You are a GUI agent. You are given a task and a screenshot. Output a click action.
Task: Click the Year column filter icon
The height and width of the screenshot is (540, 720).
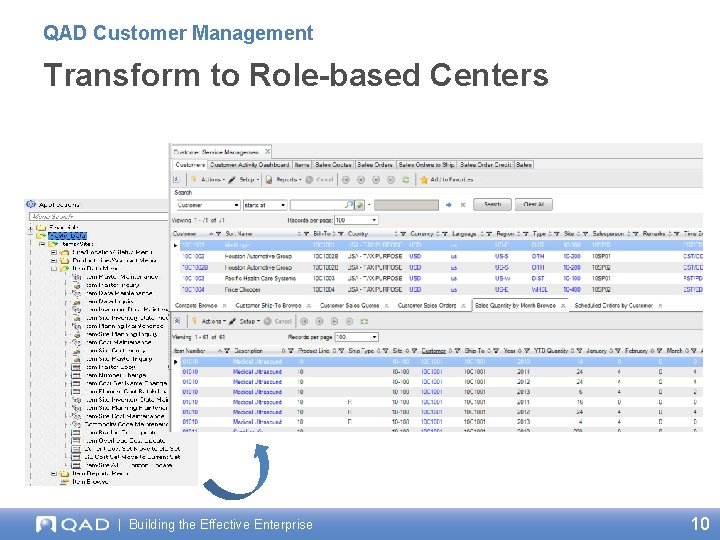[x=527, y=351]
